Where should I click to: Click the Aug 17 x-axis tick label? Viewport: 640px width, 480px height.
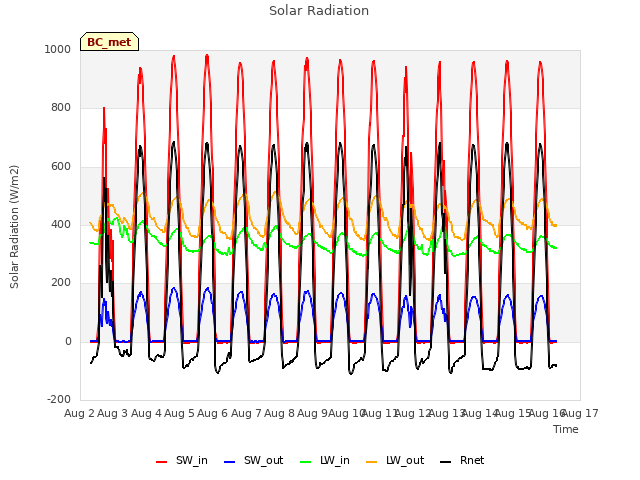tap(580, 413)
